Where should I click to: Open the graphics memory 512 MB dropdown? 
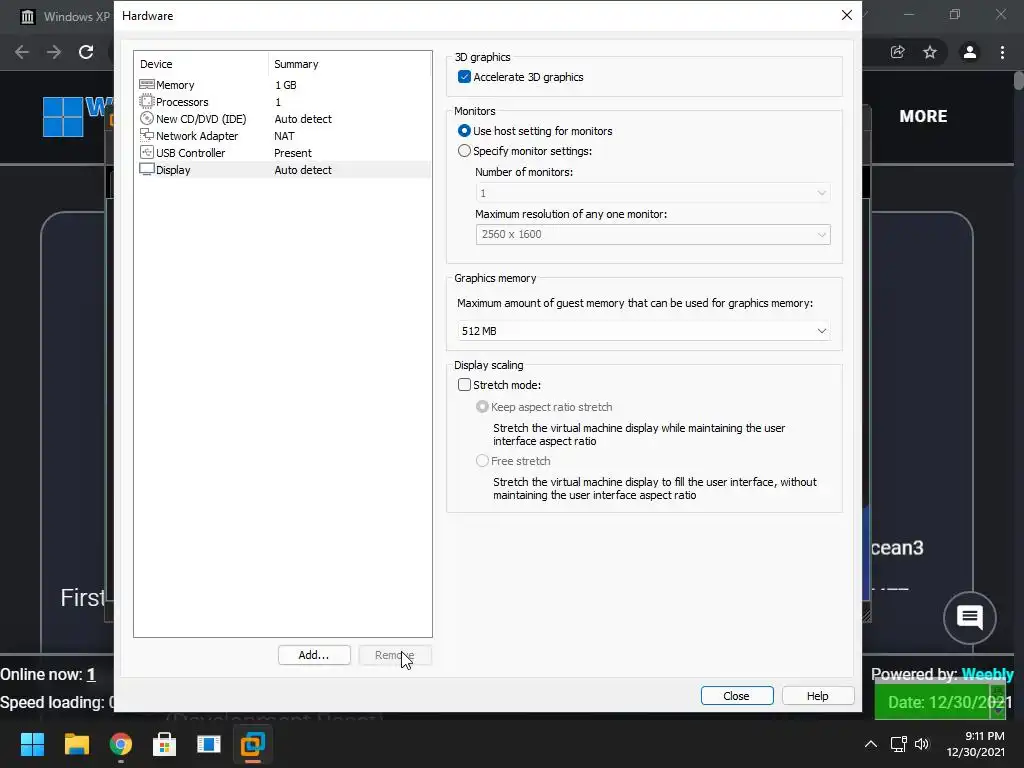click(x=643, y=331)
